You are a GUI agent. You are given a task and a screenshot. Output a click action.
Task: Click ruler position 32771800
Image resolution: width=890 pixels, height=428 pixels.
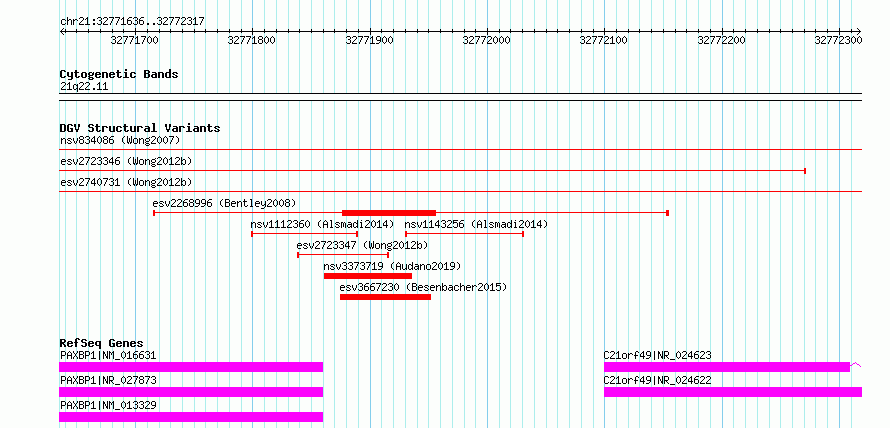251,40
